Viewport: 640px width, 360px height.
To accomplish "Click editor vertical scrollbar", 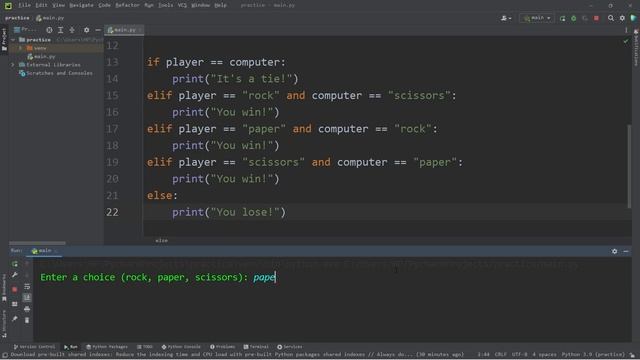I will tap(629, 166).
